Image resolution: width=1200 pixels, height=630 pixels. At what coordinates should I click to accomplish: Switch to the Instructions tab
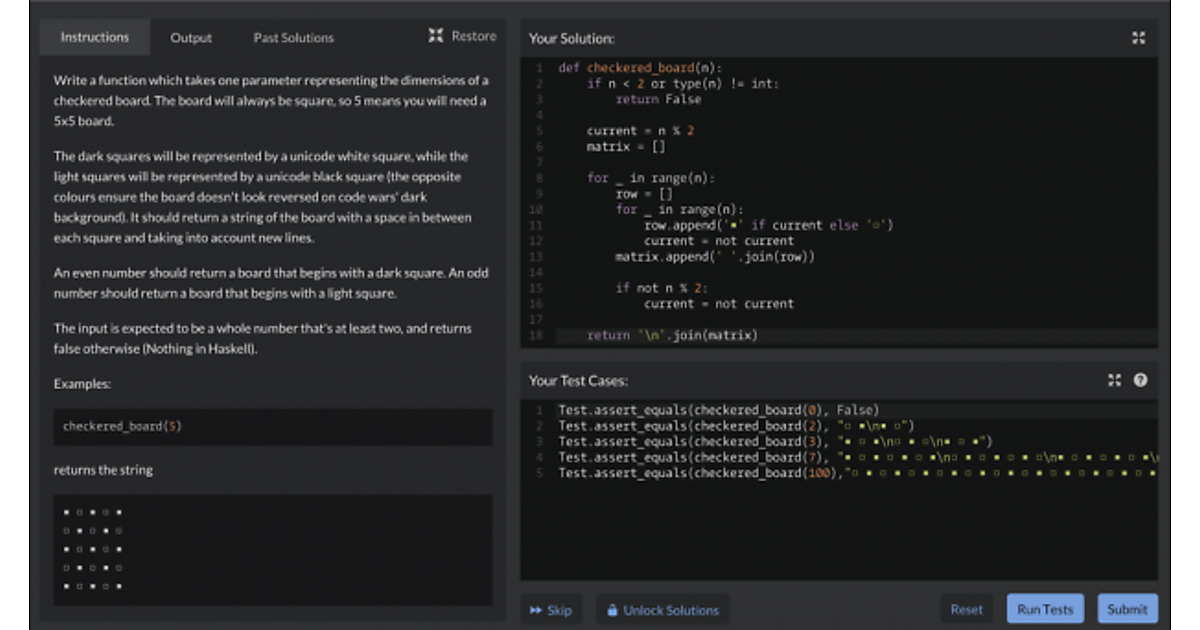pyautogui.click(x=95, y=37)
